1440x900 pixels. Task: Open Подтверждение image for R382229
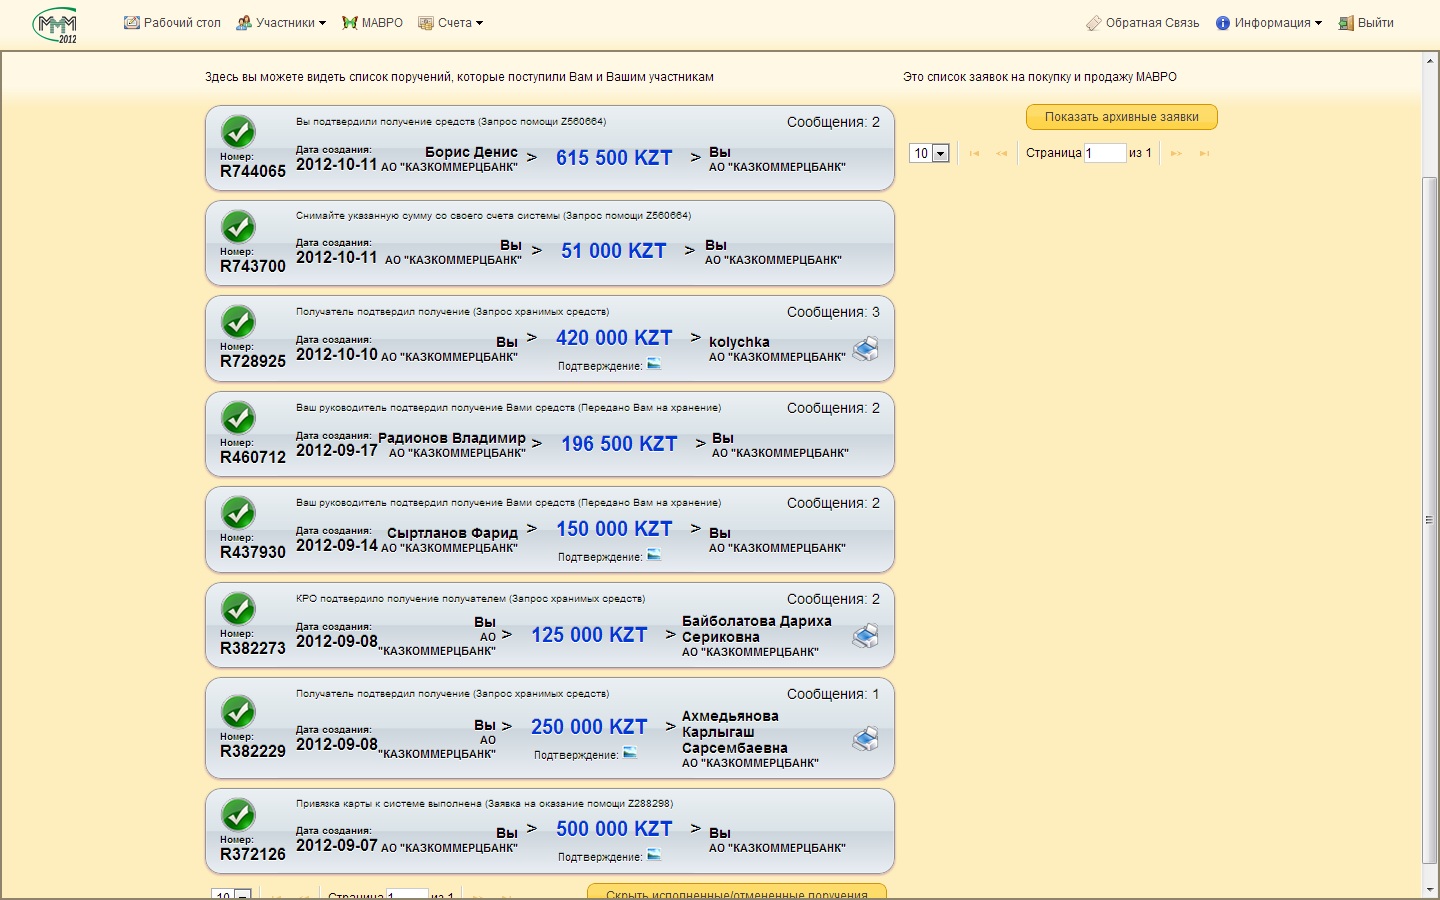[x=630, y=753]
